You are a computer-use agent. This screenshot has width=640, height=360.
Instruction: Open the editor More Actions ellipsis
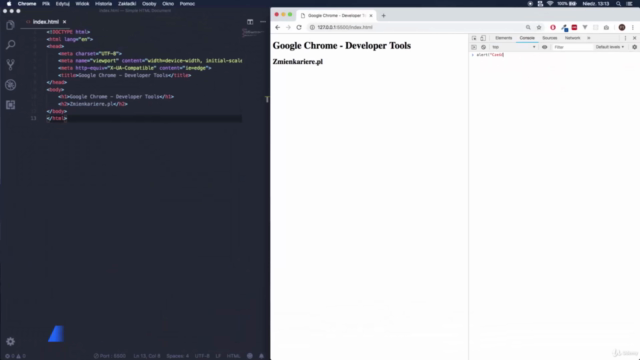click(x=263, y=22)
